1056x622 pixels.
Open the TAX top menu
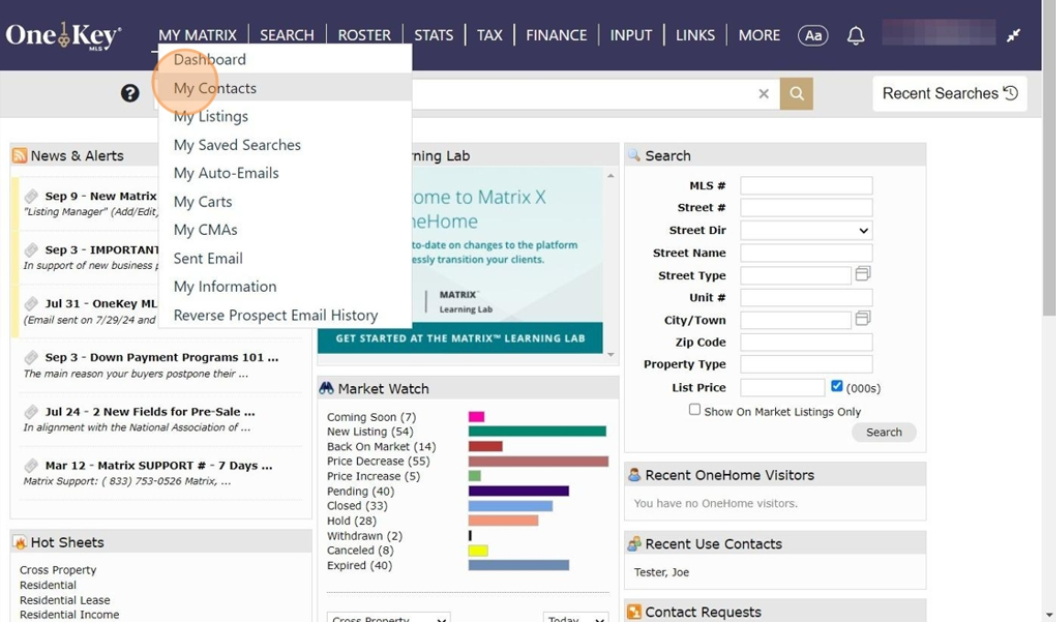click(x=490, y=35)
